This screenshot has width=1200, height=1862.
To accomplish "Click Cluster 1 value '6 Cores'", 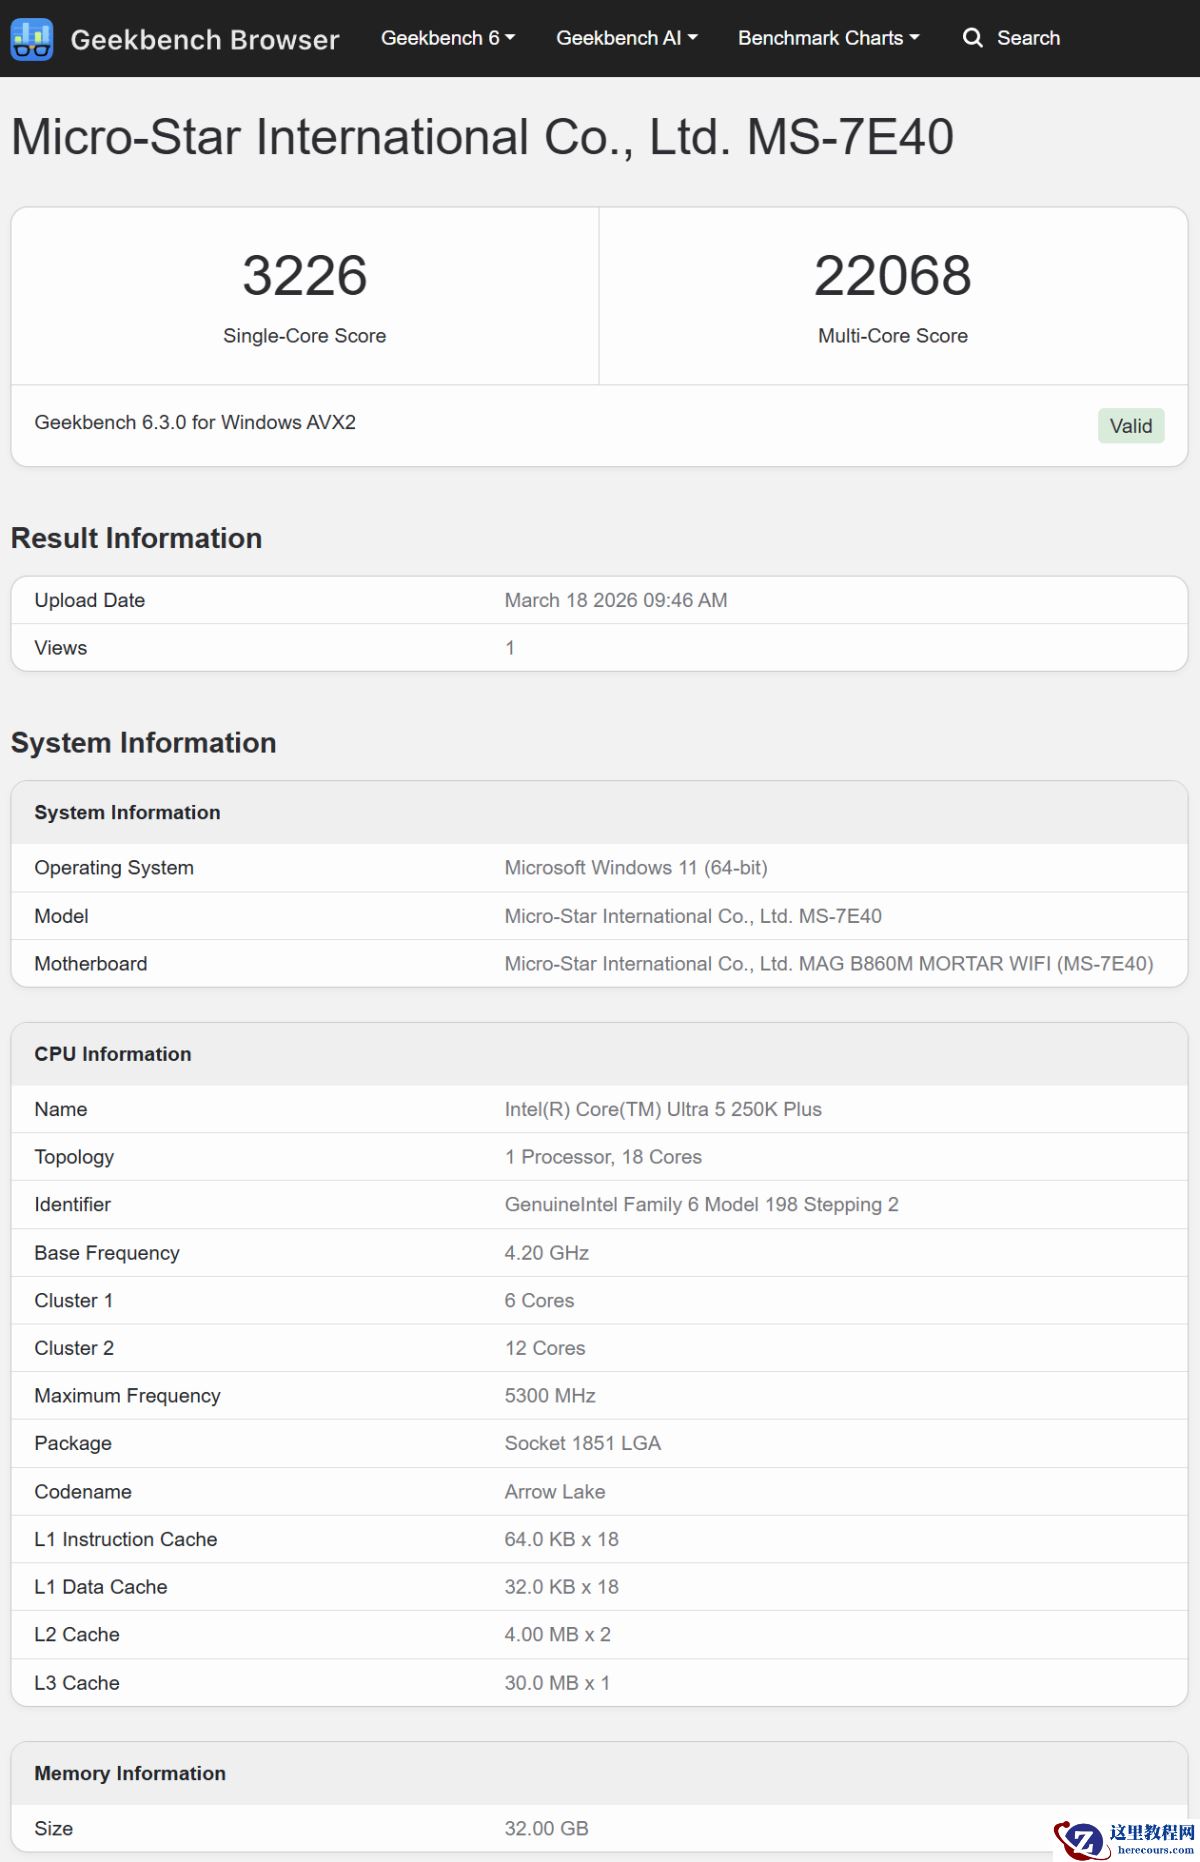I will point(539,1300).
